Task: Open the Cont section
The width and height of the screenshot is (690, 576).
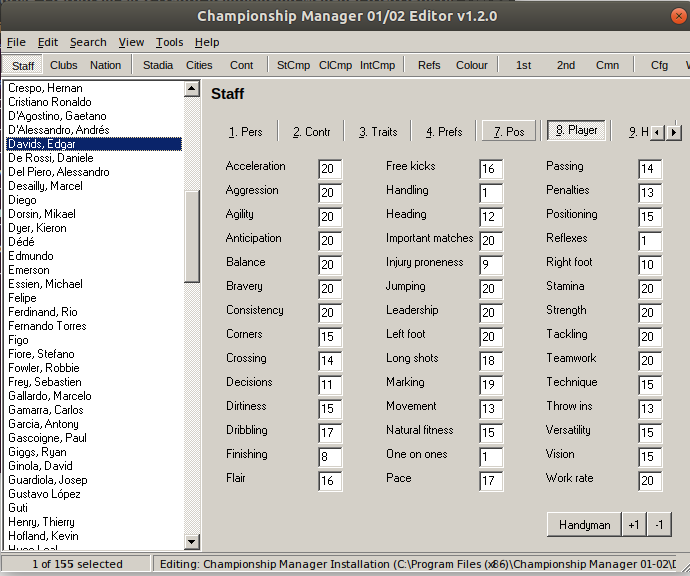Action: click(241, 65)
